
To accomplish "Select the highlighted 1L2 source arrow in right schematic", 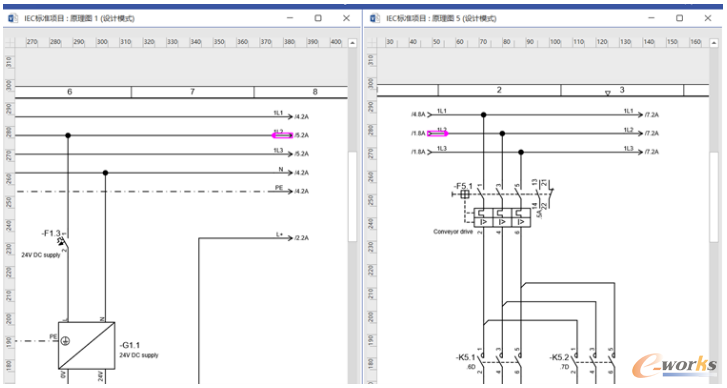I will coord(437,134).
